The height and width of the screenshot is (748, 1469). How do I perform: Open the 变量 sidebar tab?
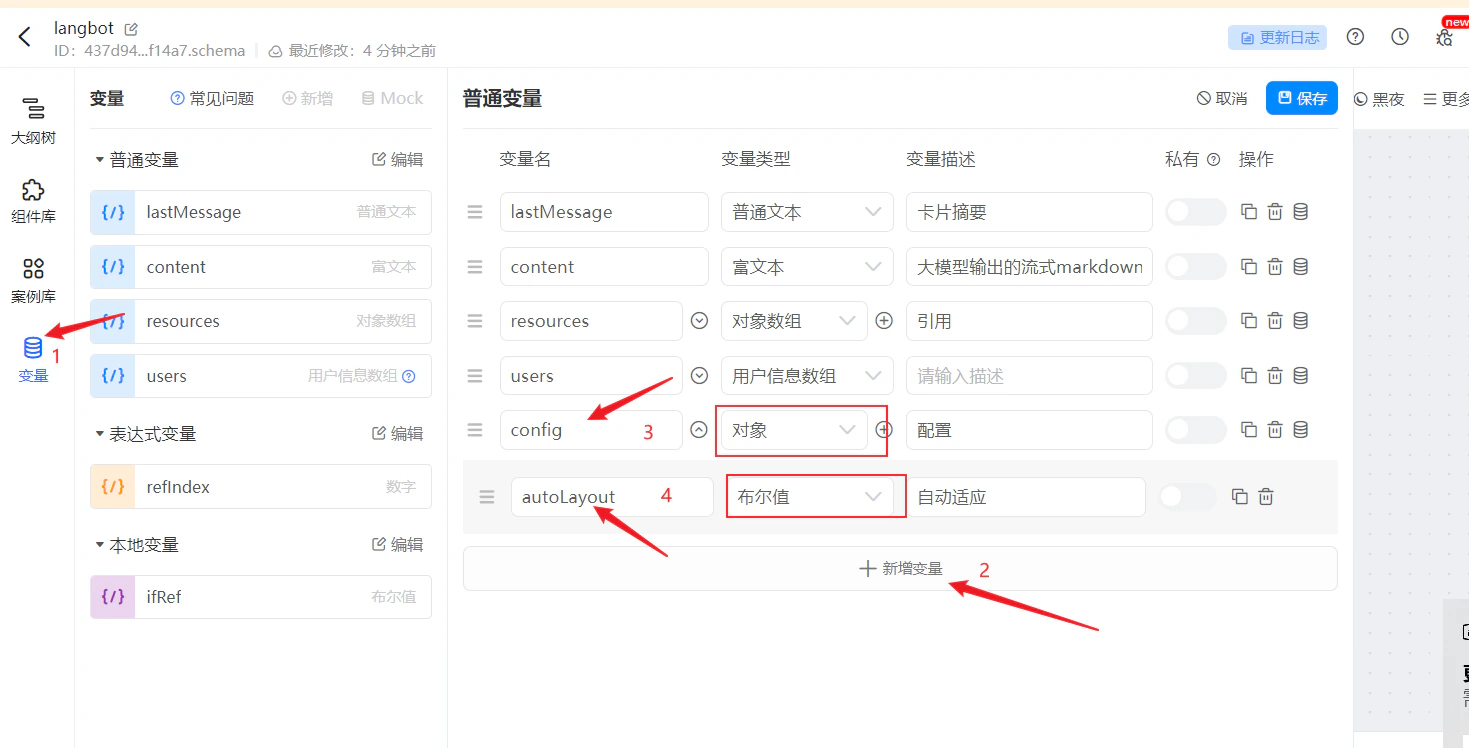click(33, 360)
